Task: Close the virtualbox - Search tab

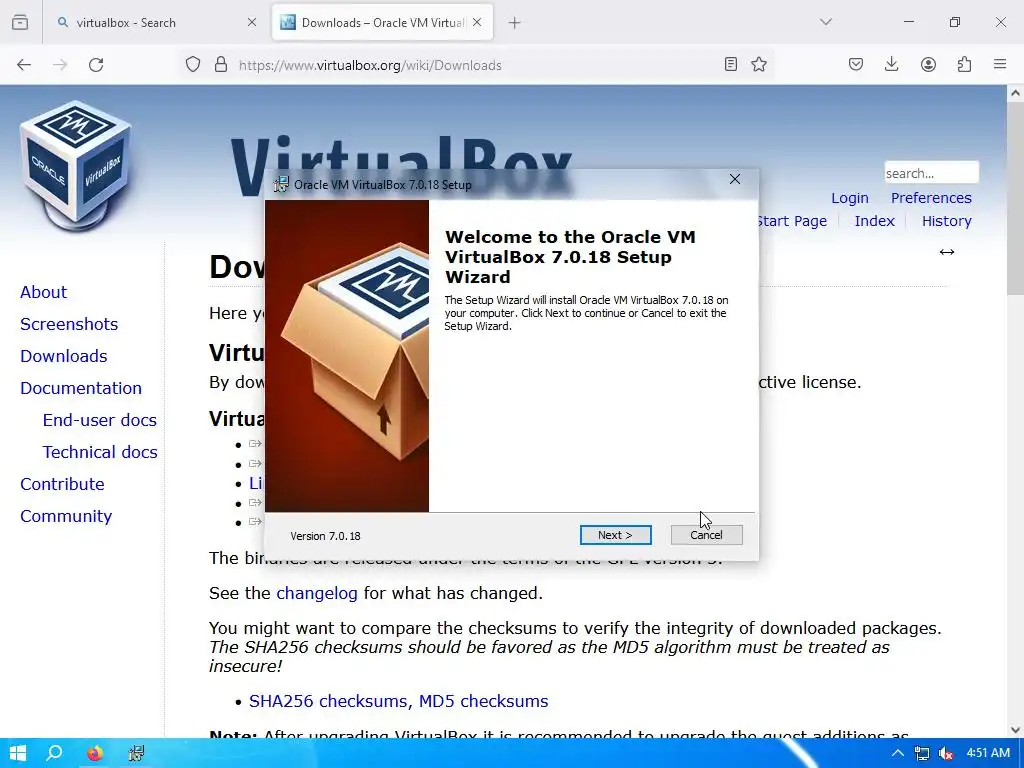Action: (252, 22)
